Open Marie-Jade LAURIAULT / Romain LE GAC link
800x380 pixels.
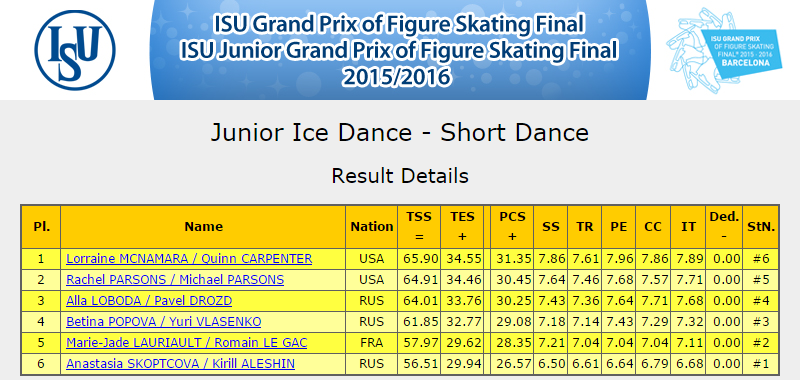(187, 342)
